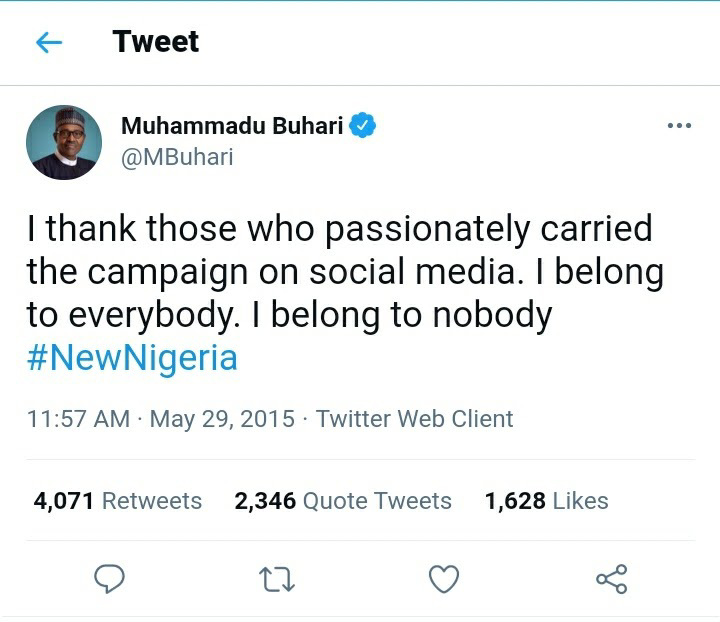View the 4,071 Retweets list
720x622 pixels.
coord(118,500)
